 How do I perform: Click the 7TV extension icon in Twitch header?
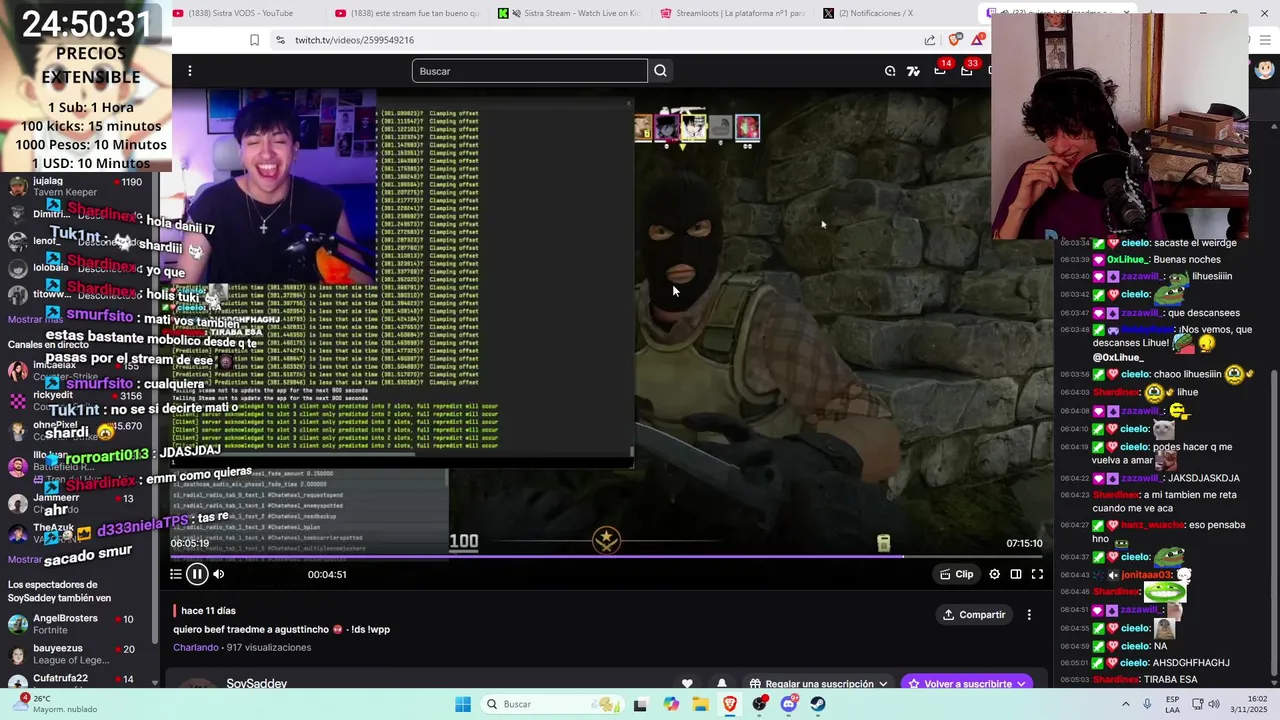[x=913, y=71]
